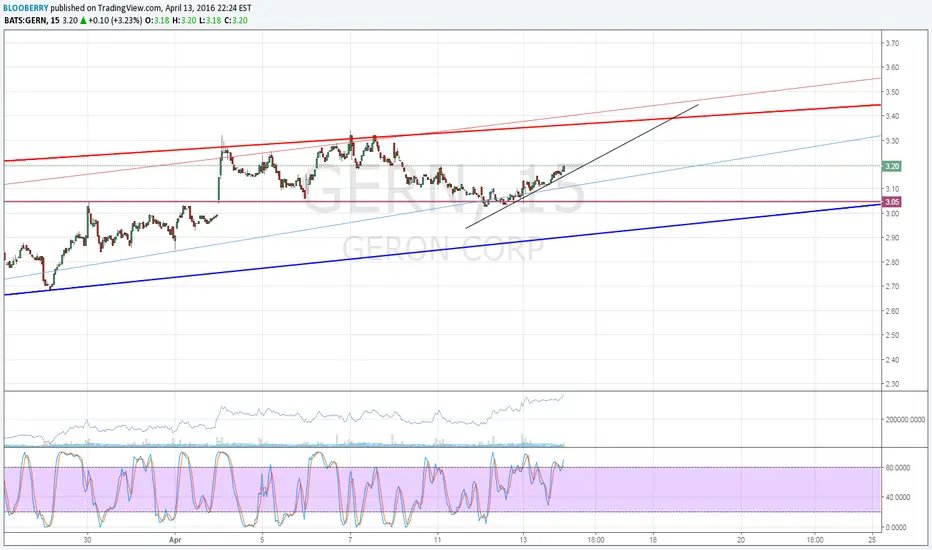This screenshot has height=550, width=932.
Task: Click the 7 date label on time axis
Action: 350,540
